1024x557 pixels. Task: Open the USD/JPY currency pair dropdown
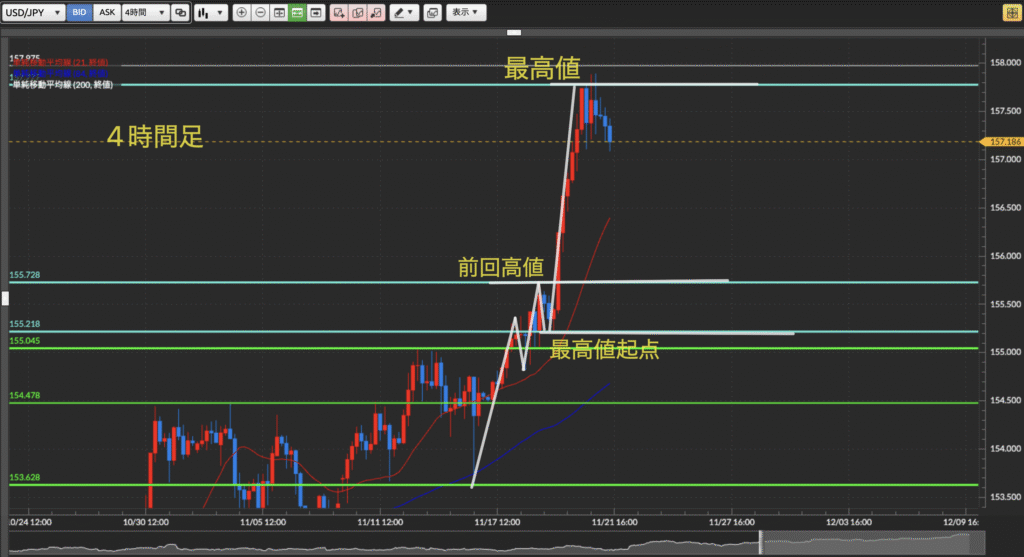pos(34,13)
